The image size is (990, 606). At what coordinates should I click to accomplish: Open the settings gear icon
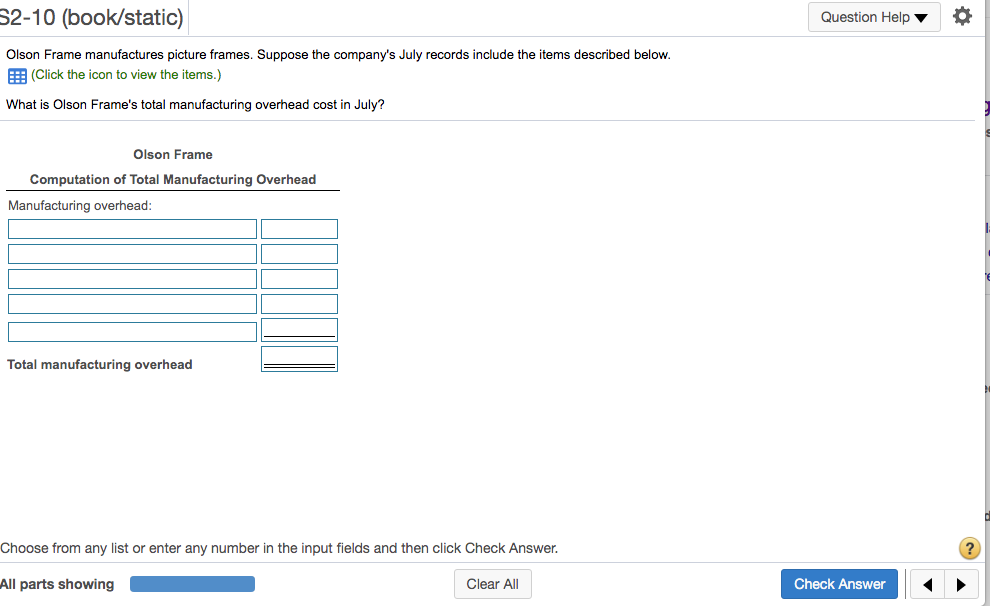pos(962,16)
